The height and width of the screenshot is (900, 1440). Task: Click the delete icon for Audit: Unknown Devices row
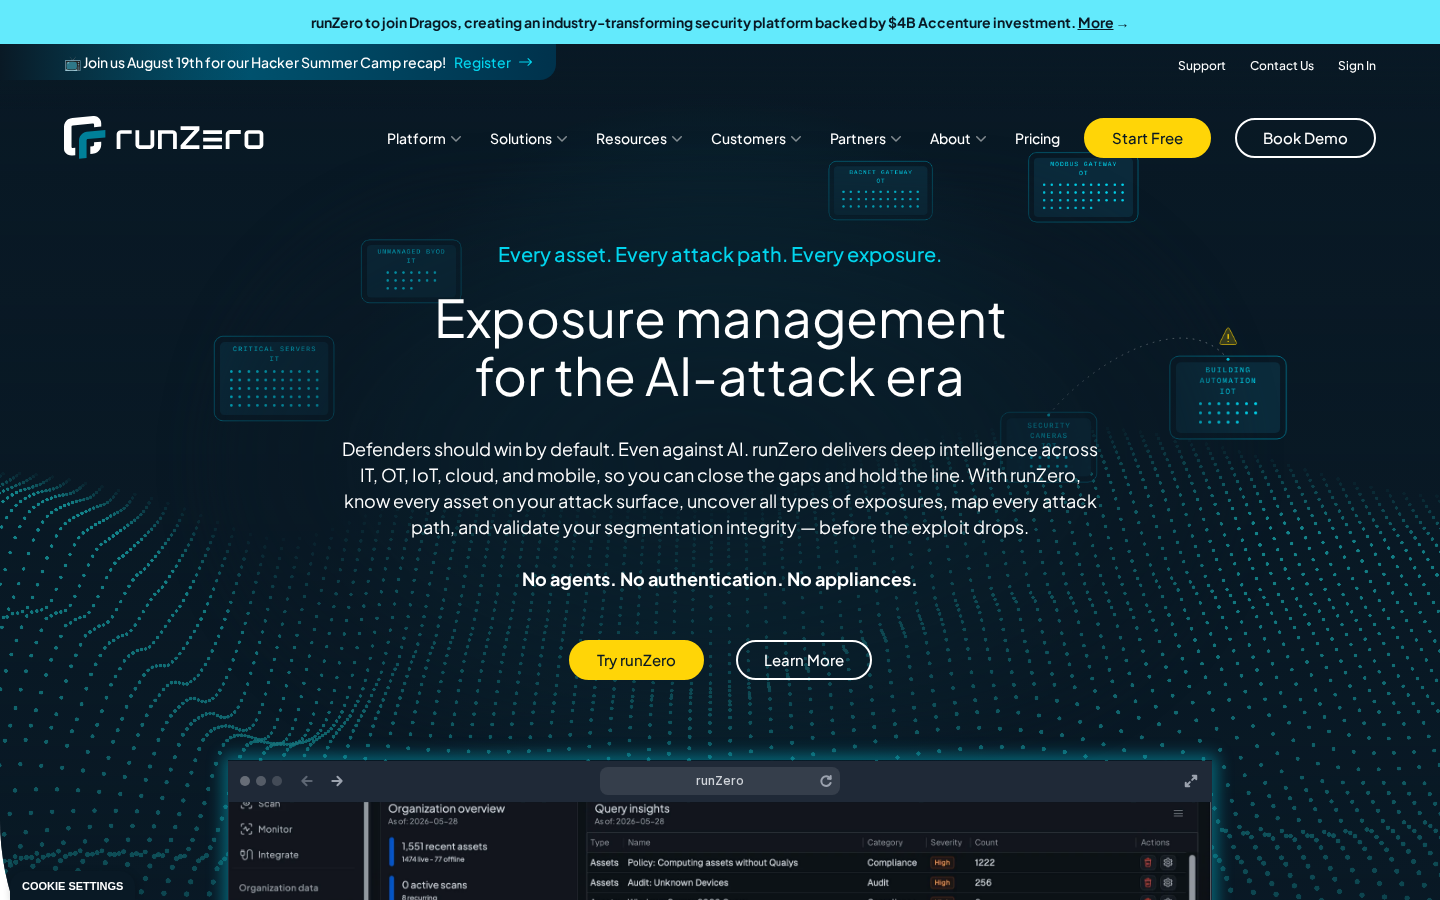point(1148,883)
